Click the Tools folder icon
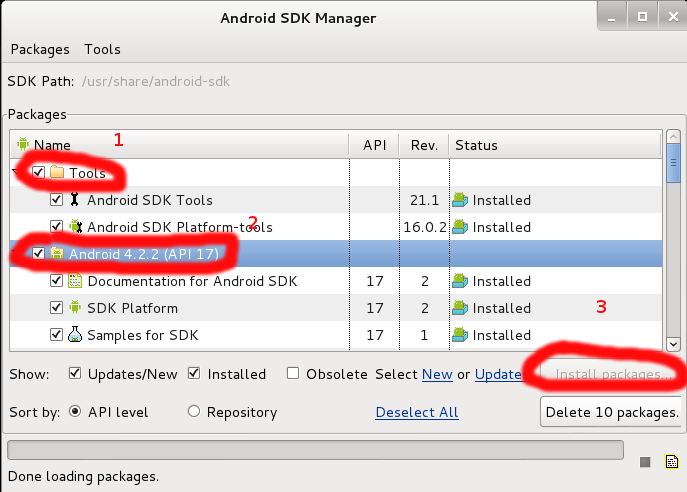 point(57,172)
